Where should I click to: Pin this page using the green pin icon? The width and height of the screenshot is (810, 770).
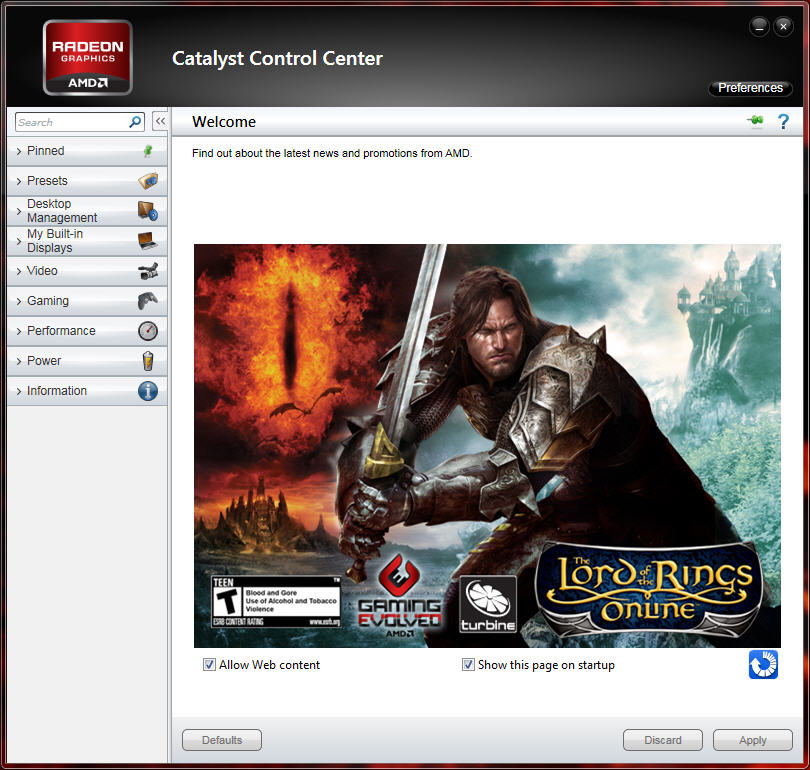click(x=755, y=122)
